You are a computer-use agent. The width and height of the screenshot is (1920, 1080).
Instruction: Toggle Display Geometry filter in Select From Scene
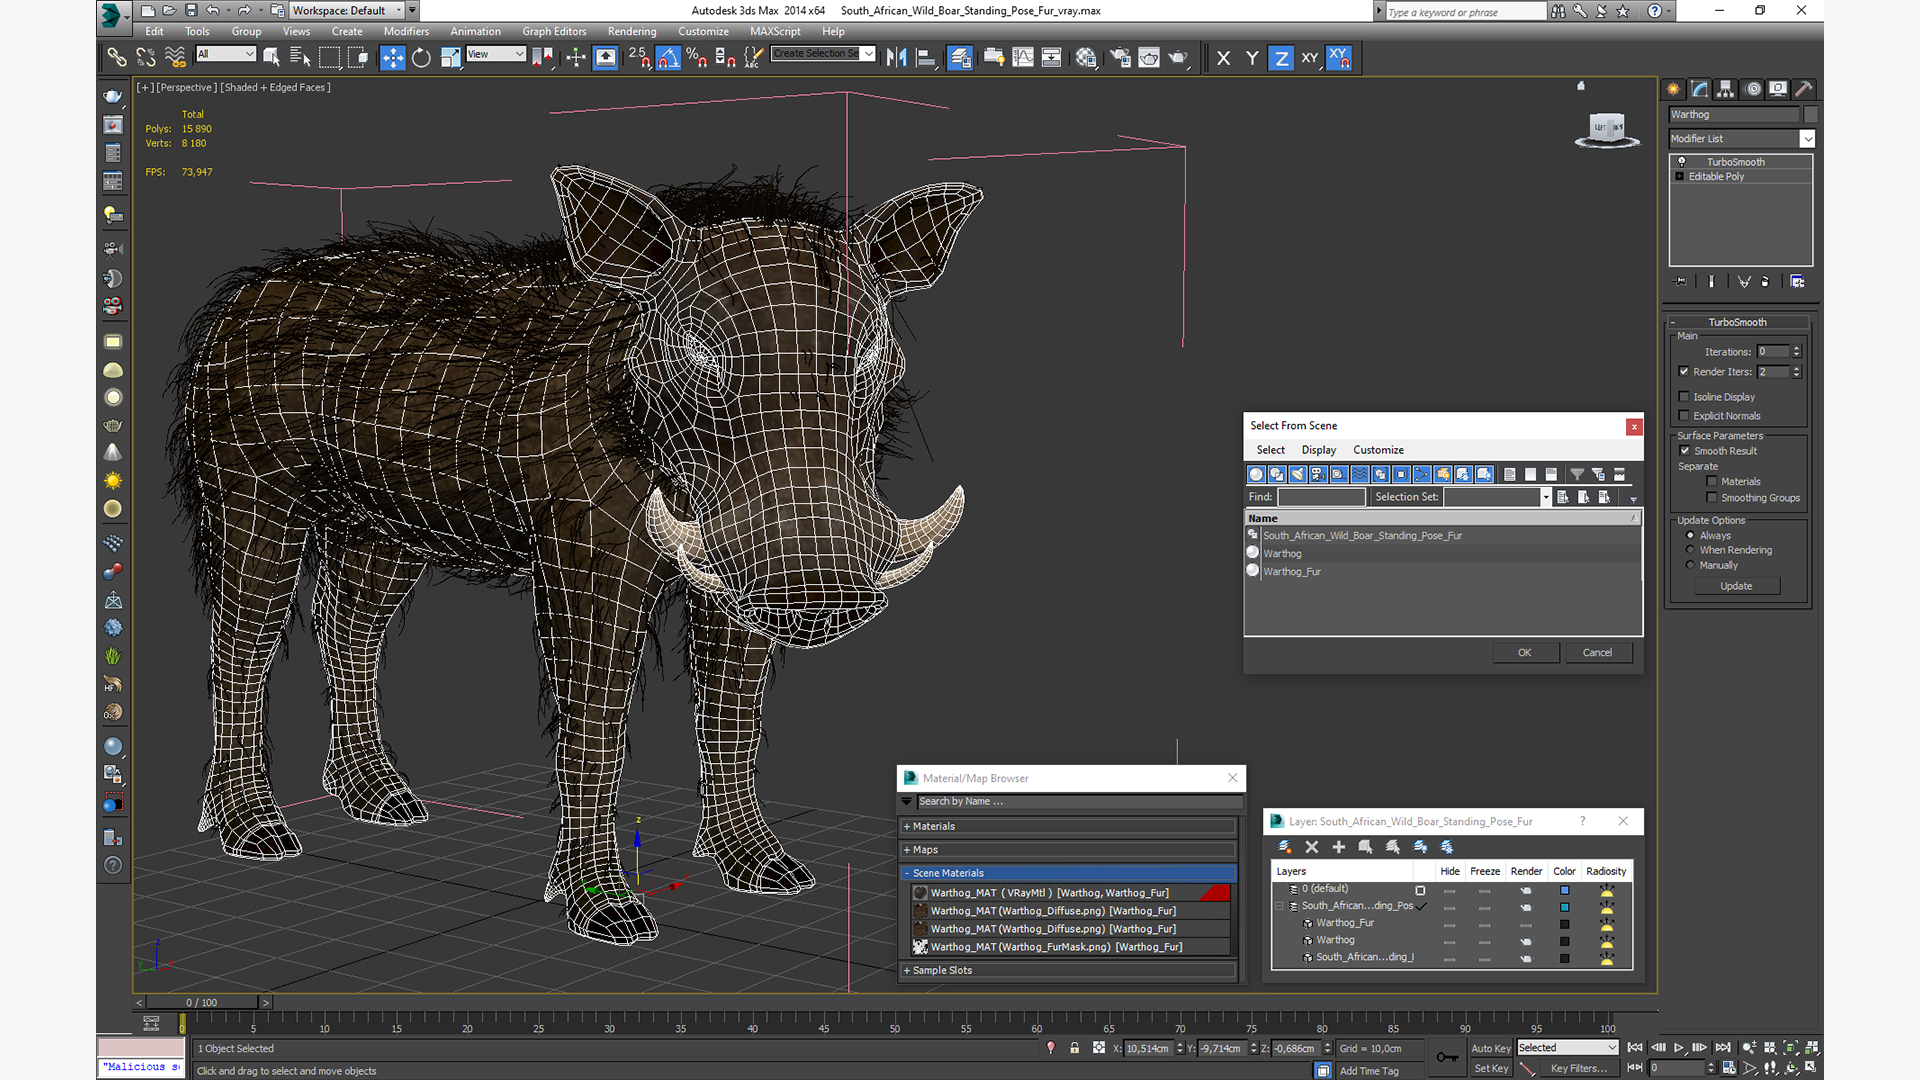(1257, 474)
